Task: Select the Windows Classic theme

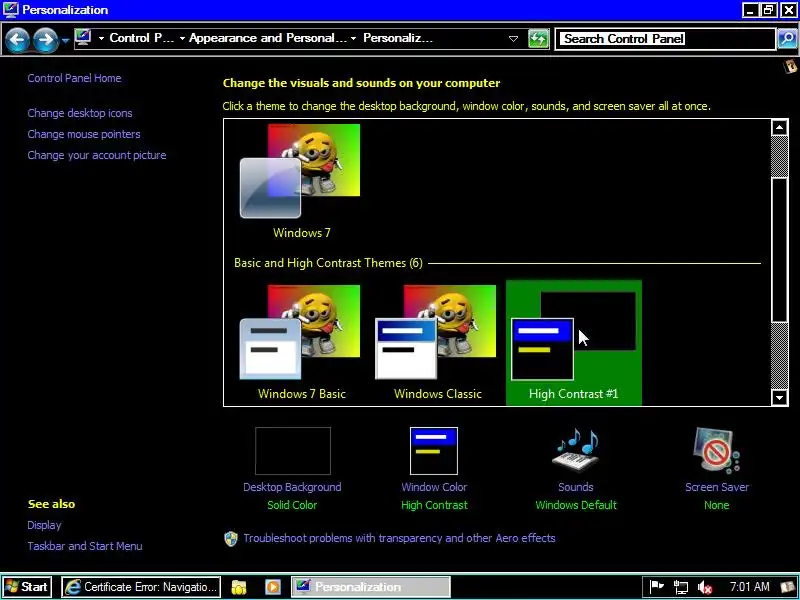Action: tap(437, 342)
